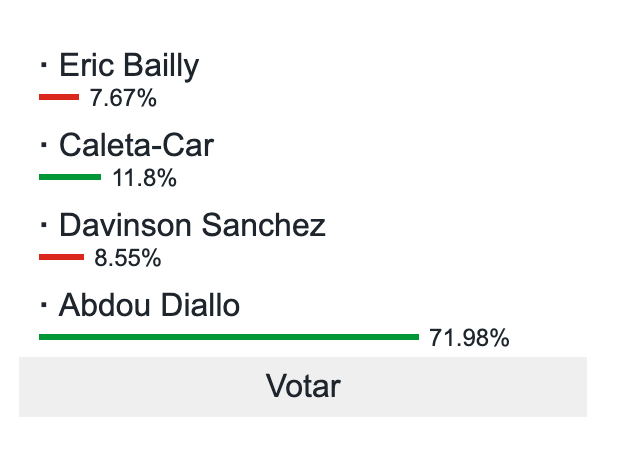Click the 11.8% result value
This screenshot has height=456, width=624.
click(x=145, y=179)
